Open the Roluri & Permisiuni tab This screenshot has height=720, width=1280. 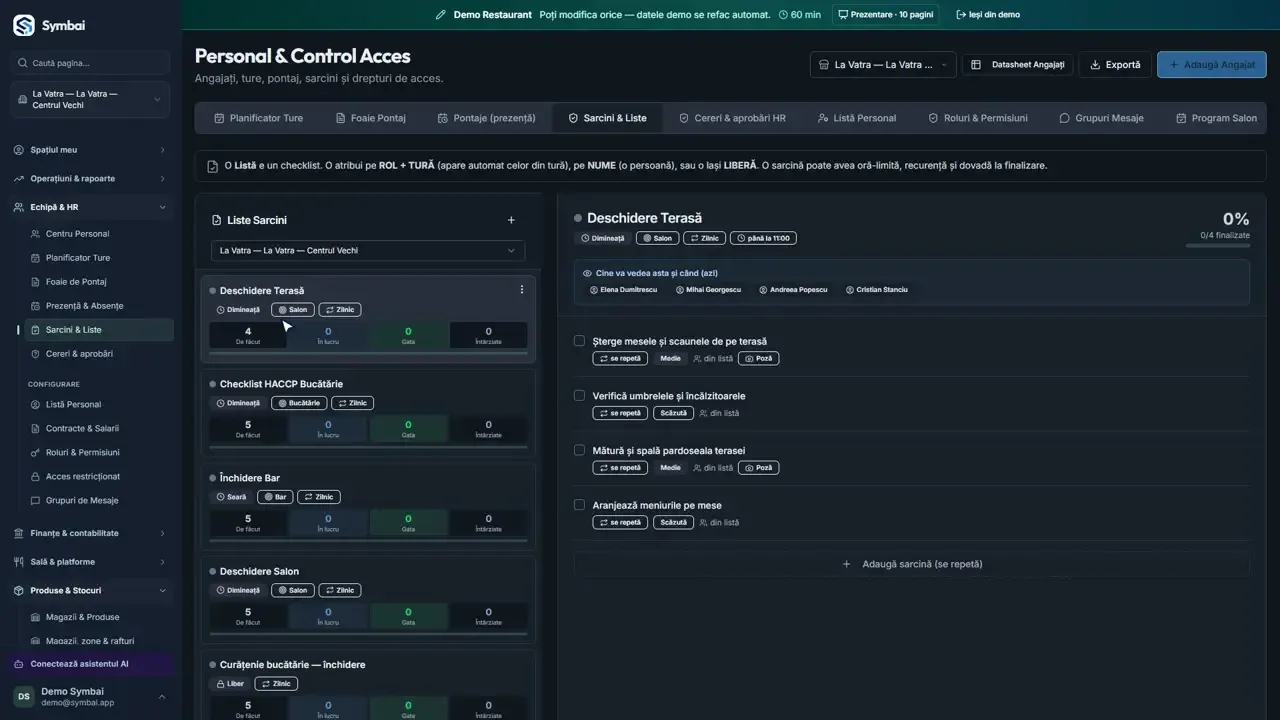click(x=977, y=118)
